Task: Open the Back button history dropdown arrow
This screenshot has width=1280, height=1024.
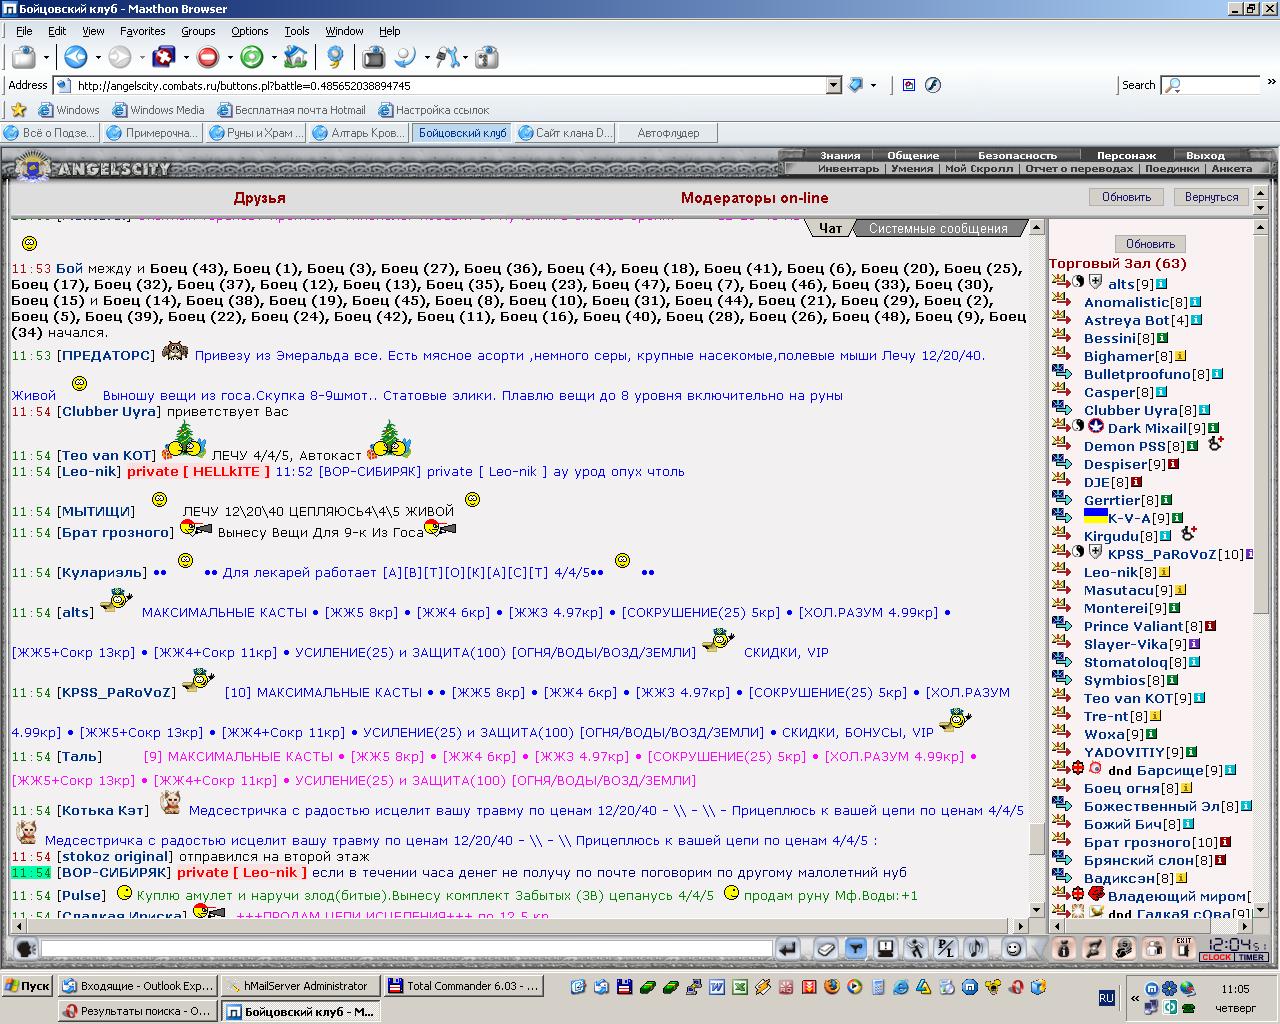Action: (x=97, y=58)
